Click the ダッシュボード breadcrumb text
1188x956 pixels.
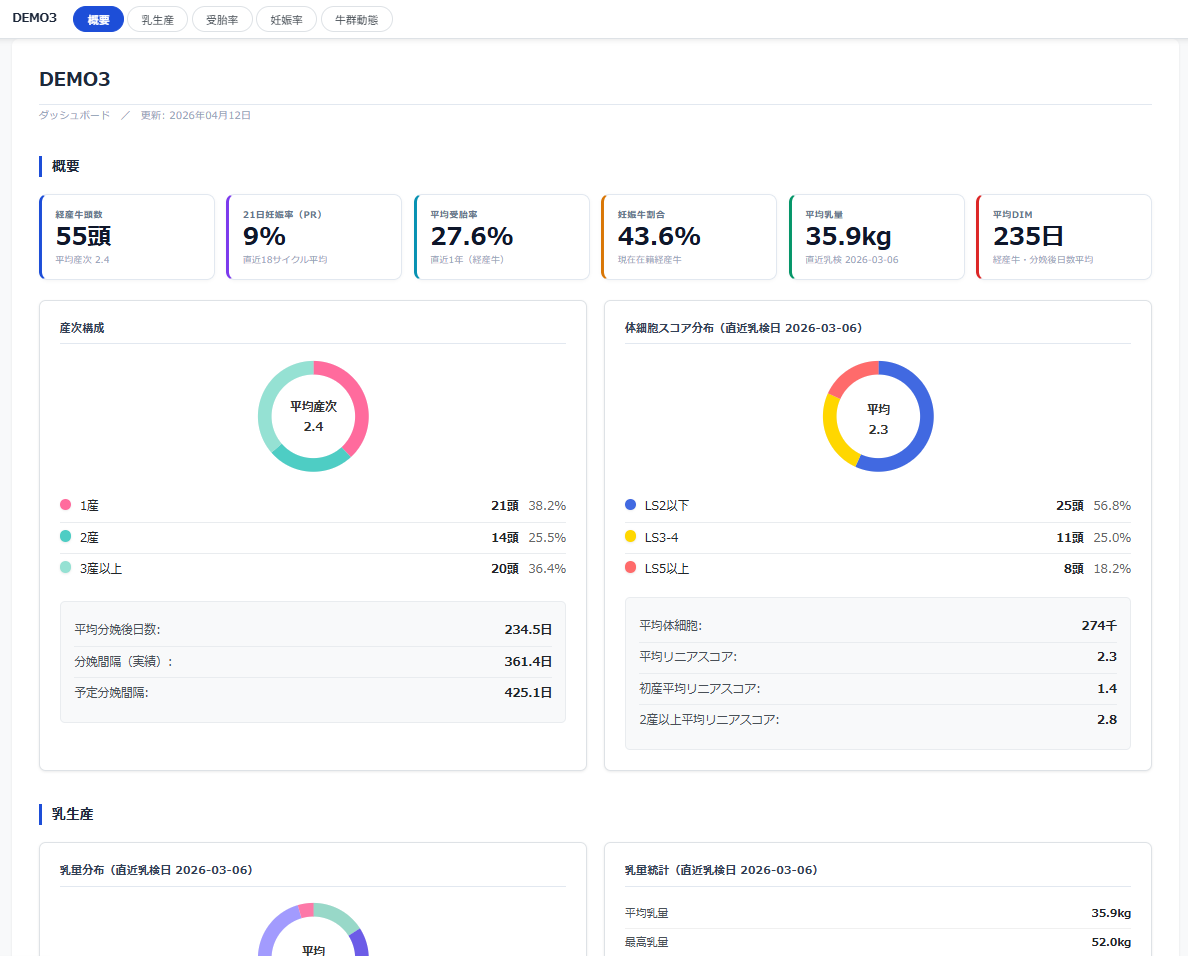(74, 115)
